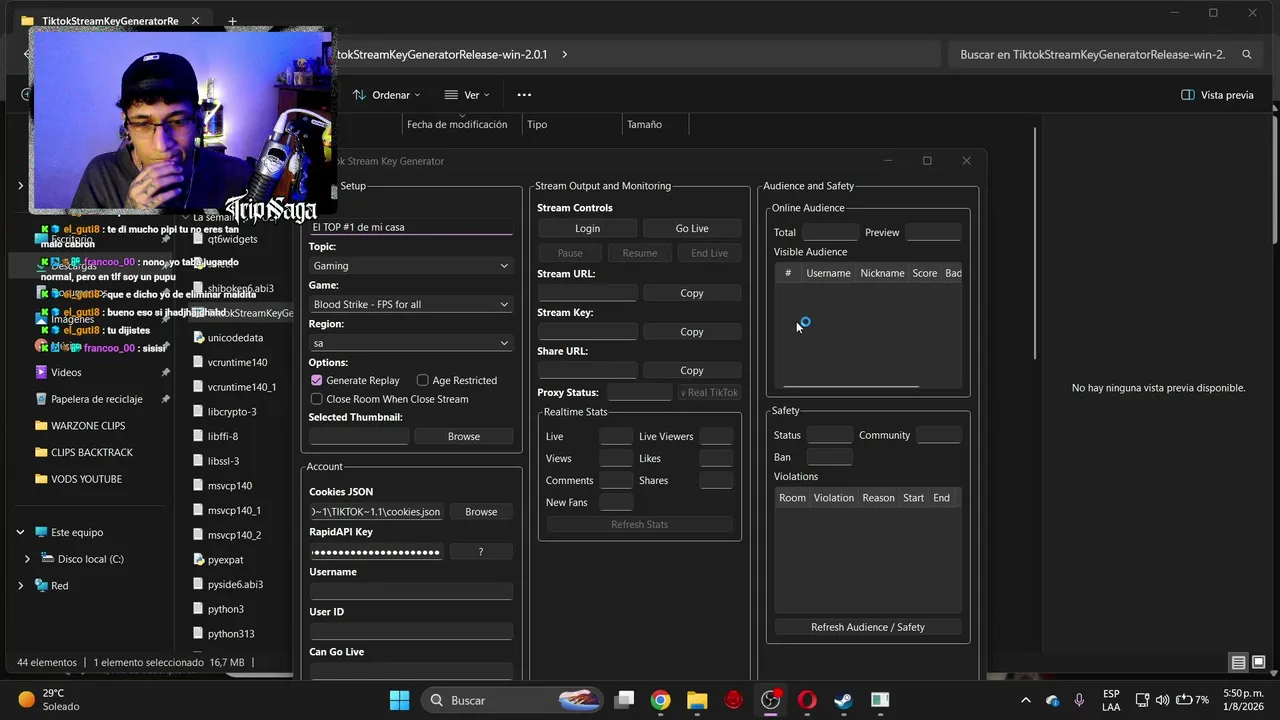The height and width of the screenshot is (720, 1280).
Task: Click the Login button in Stream Controls
Action: point(588,228)
